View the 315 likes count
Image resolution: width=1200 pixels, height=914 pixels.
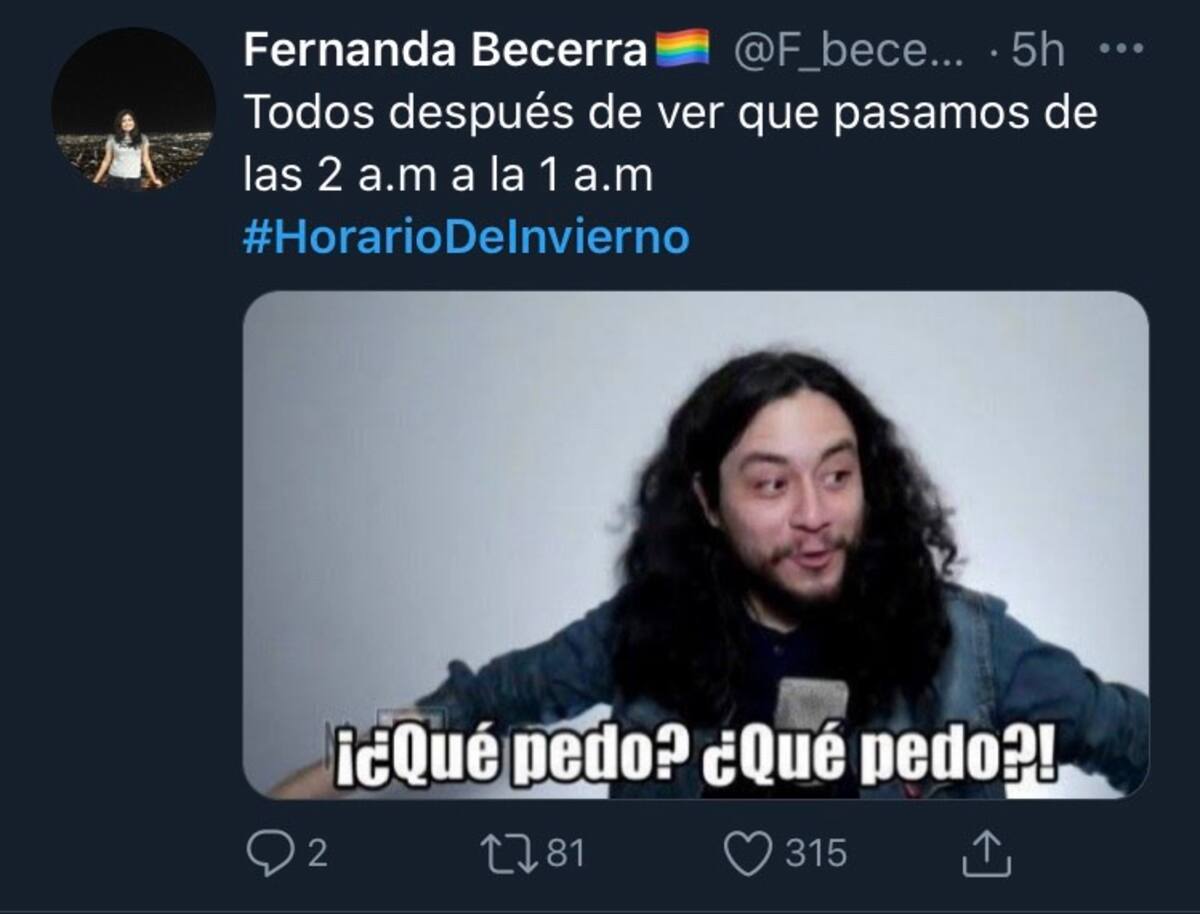tap(816, 854)
